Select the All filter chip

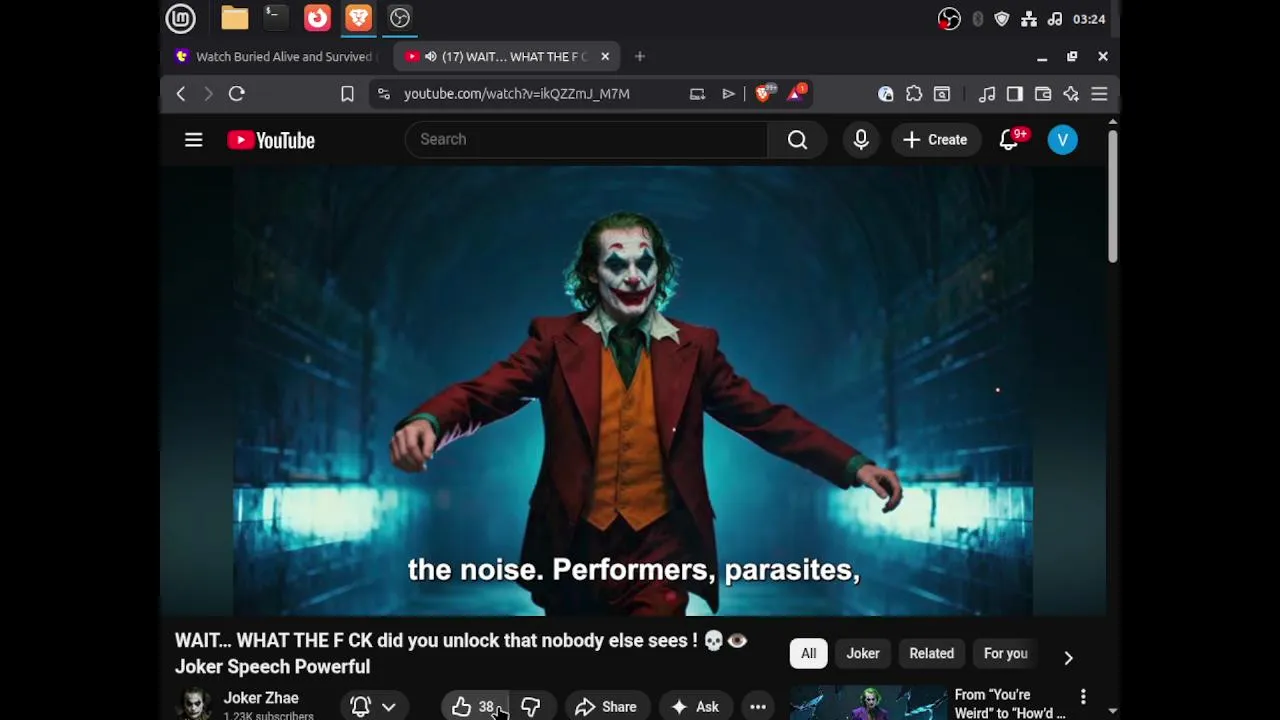[x=808, y=653]
